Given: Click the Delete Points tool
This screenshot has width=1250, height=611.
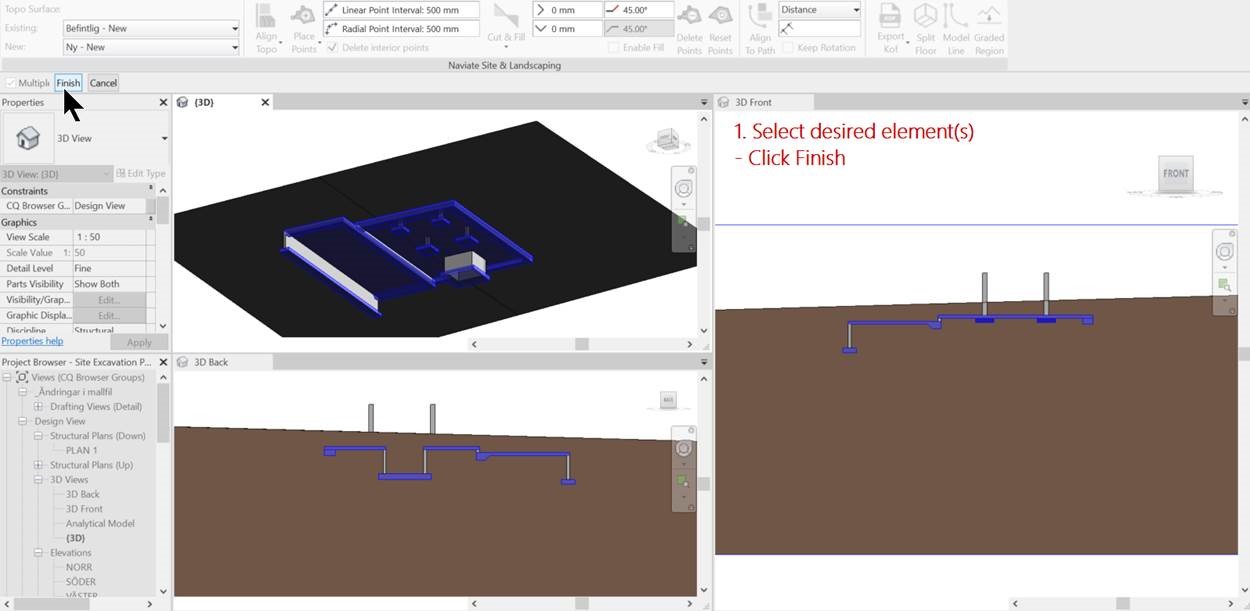Looking at the screenshot, I should click(x=689, y=24).
